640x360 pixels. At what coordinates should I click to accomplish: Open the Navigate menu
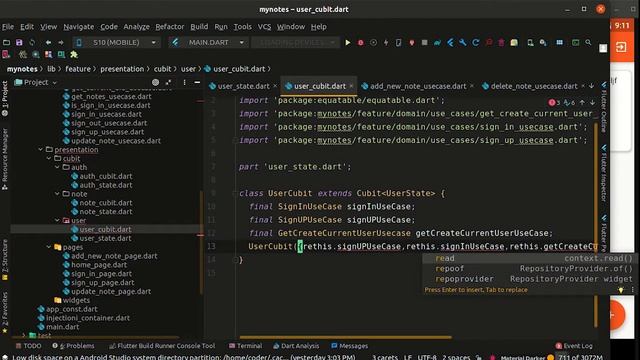(x=78, y=27)
